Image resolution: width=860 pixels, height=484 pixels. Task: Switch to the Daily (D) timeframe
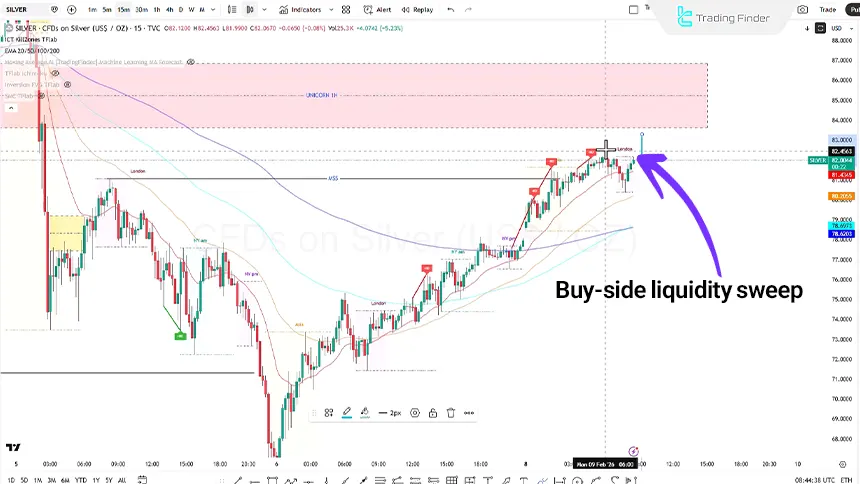point(181,9)
